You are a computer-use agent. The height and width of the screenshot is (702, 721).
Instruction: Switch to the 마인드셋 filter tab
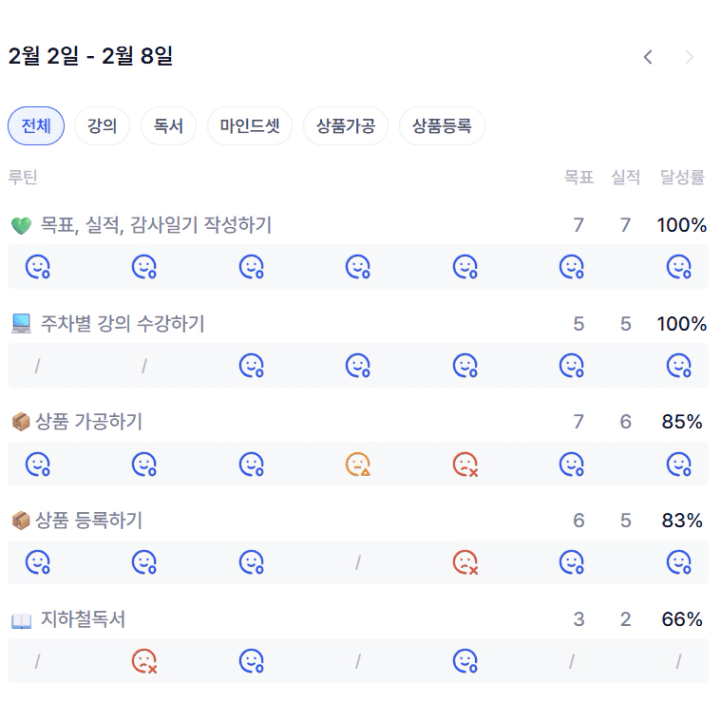pos(250,127)
